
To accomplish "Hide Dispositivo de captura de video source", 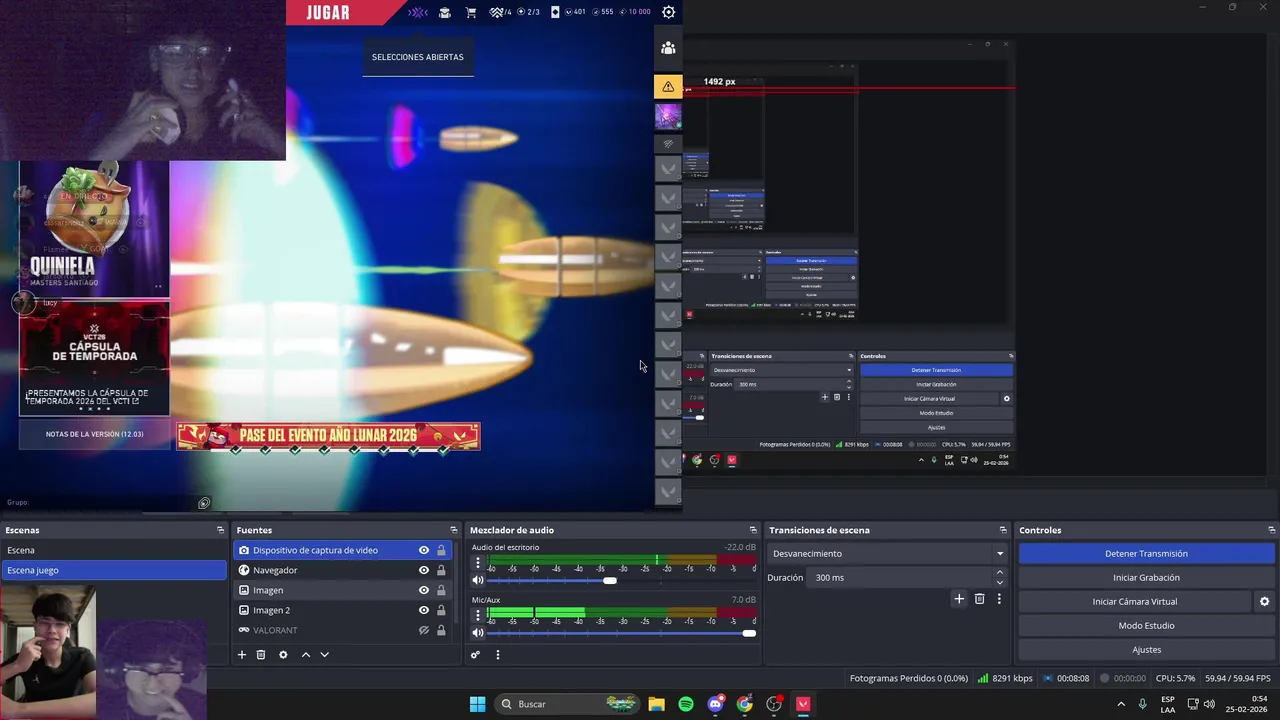I will tap(424, 550).
